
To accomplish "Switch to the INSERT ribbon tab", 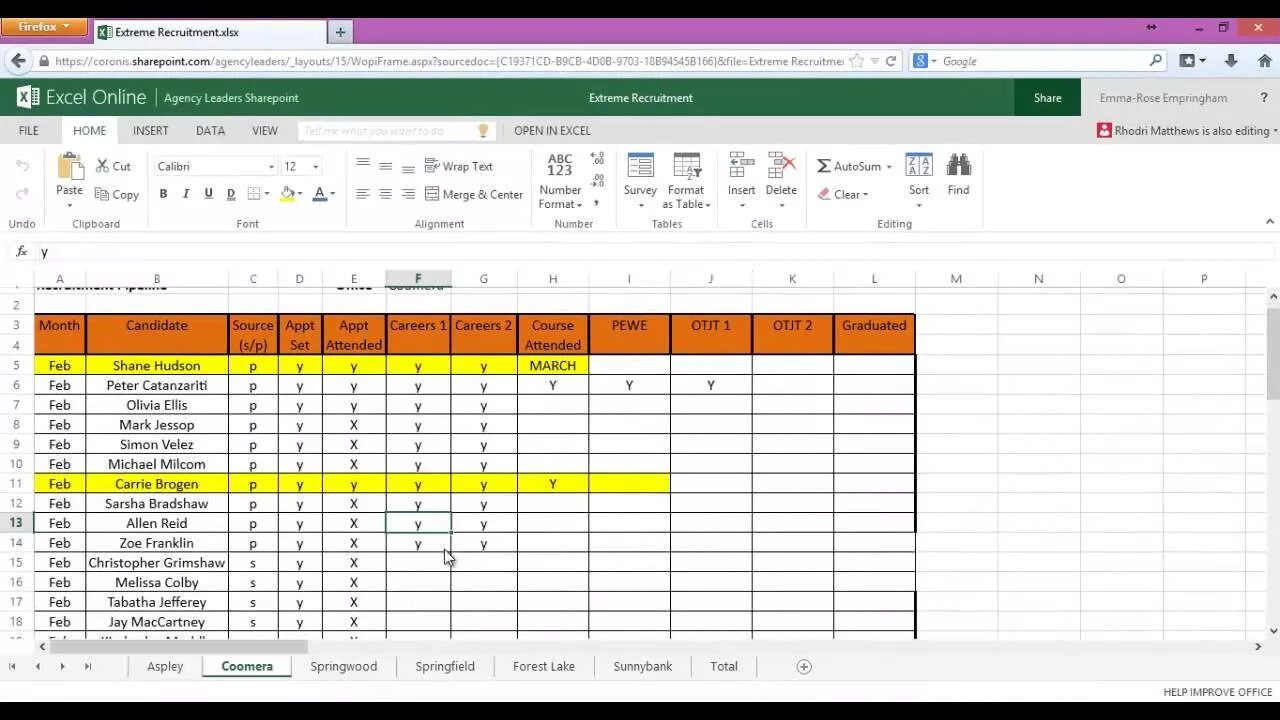I will click(151, 131).
